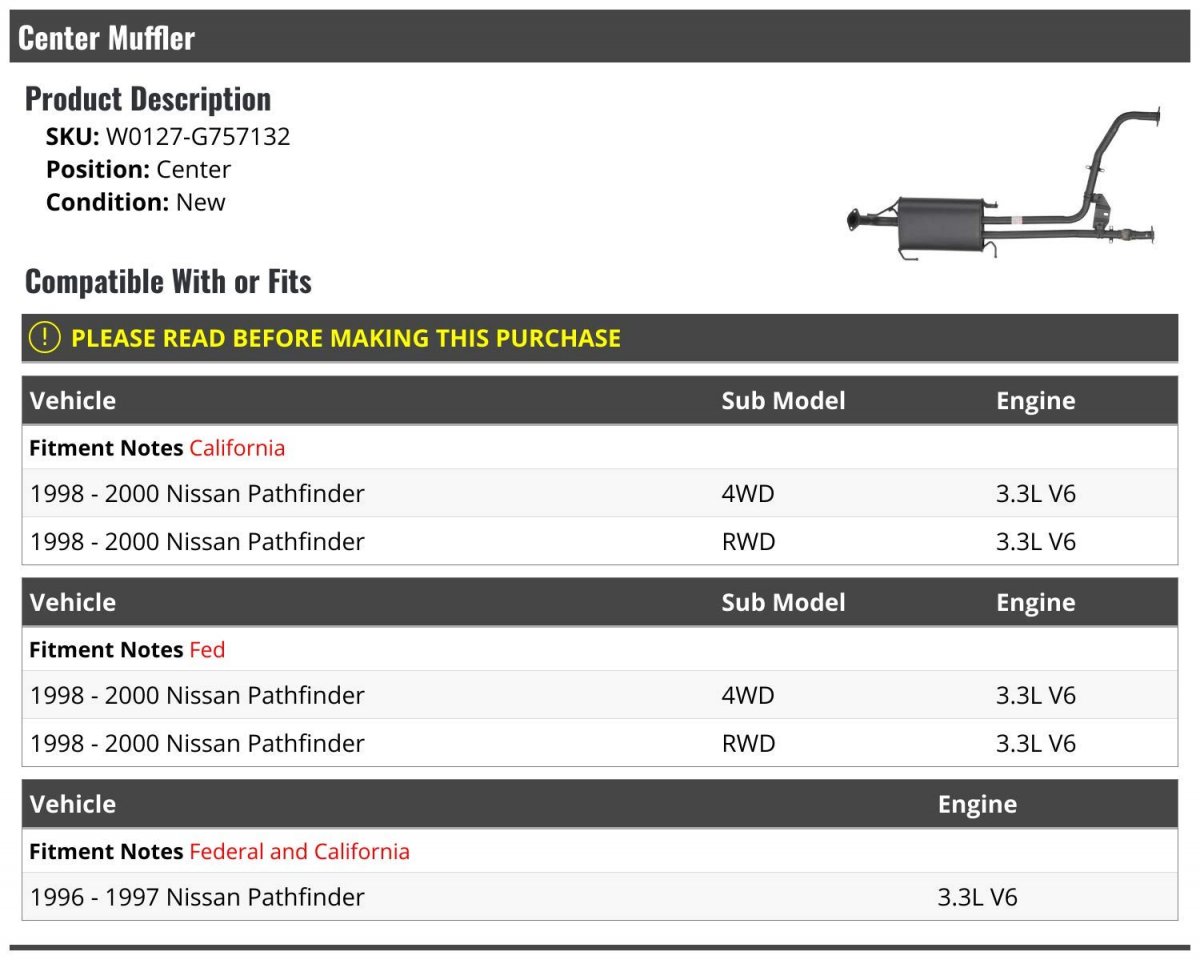
Task: Click the Engine header in the bottom table
Action: (977, 805)
